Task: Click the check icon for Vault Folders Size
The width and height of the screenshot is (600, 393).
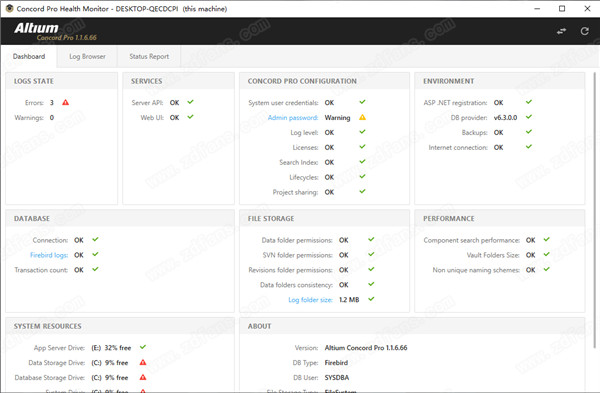Action: click(x=546, y=254)
